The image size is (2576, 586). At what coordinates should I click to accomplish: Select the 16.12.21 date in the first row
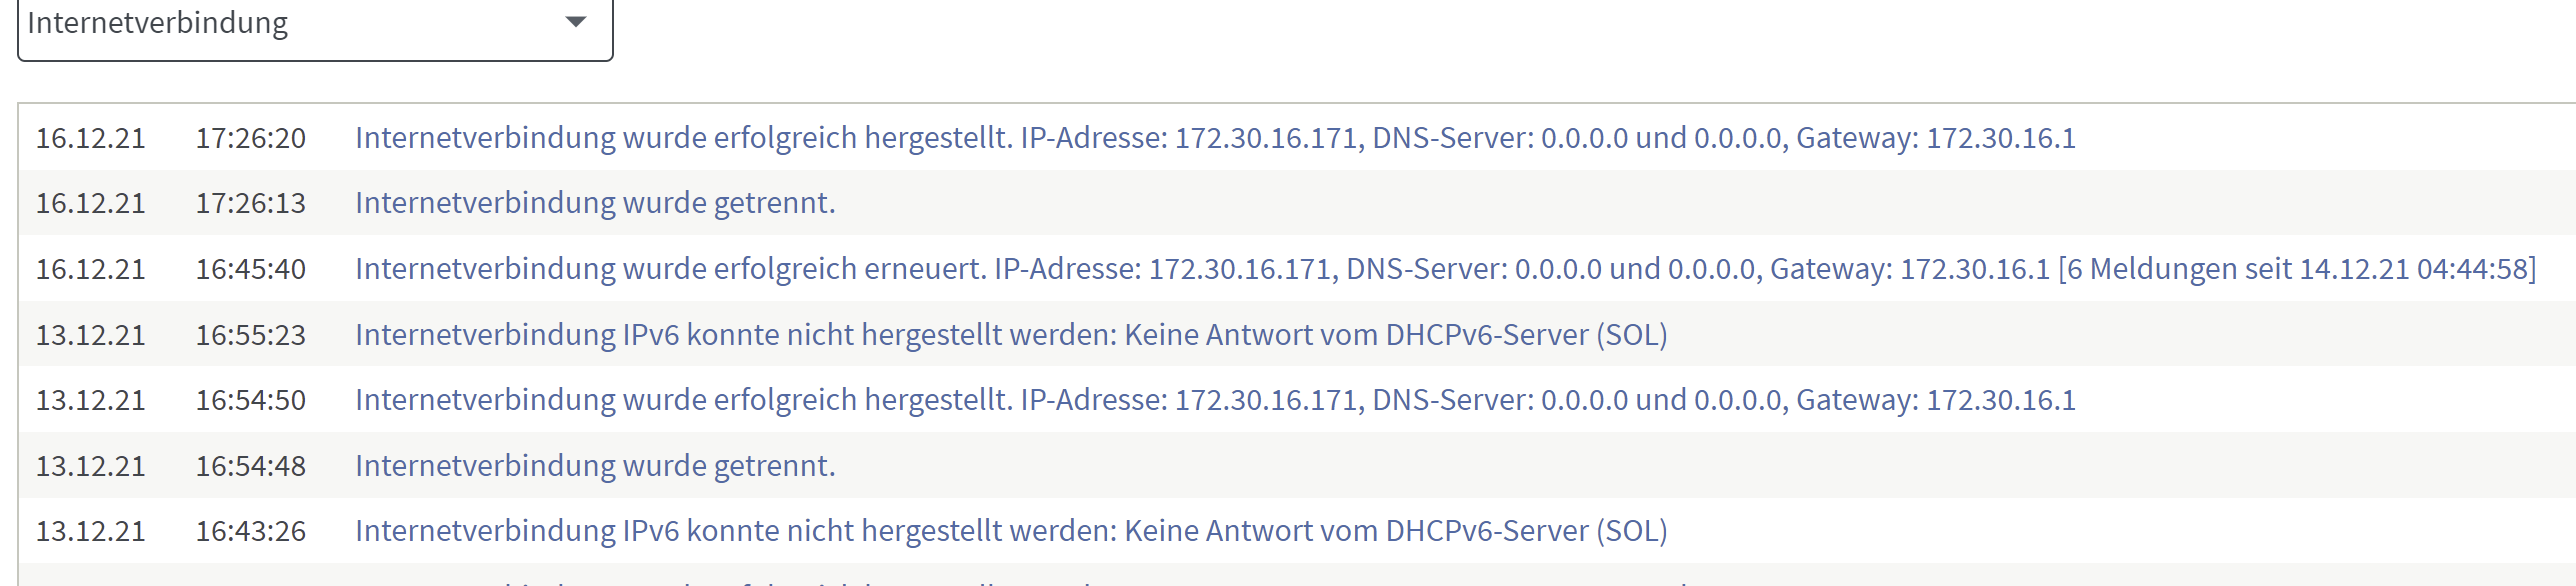[91, 138]
